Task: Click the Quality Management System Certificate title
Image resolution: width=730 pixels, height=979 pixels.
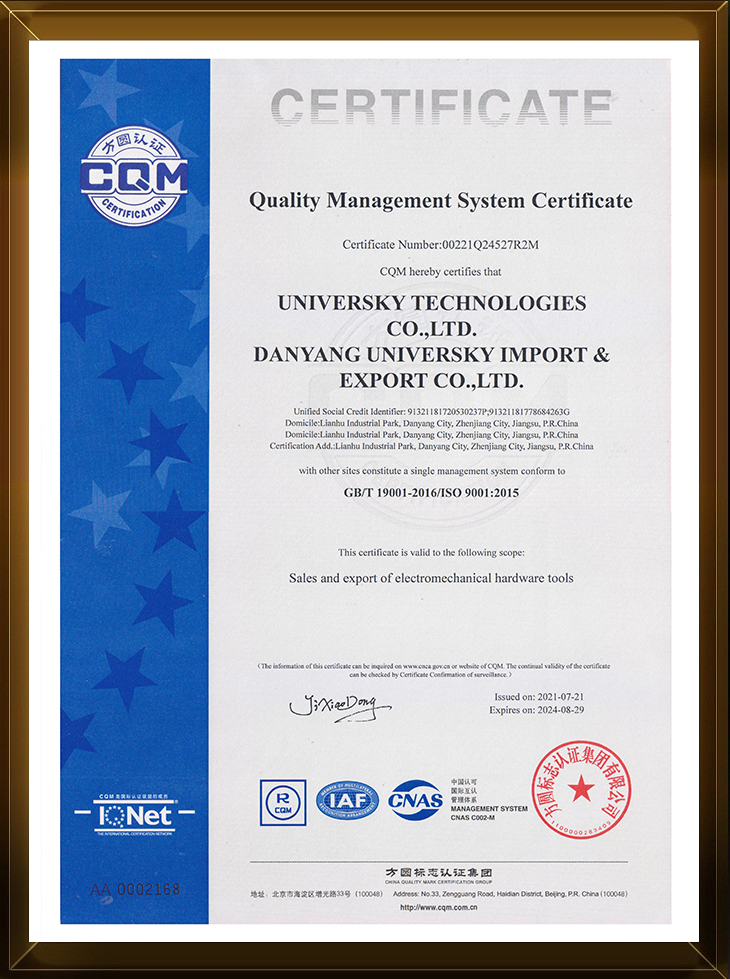Action: click(441, 201)
